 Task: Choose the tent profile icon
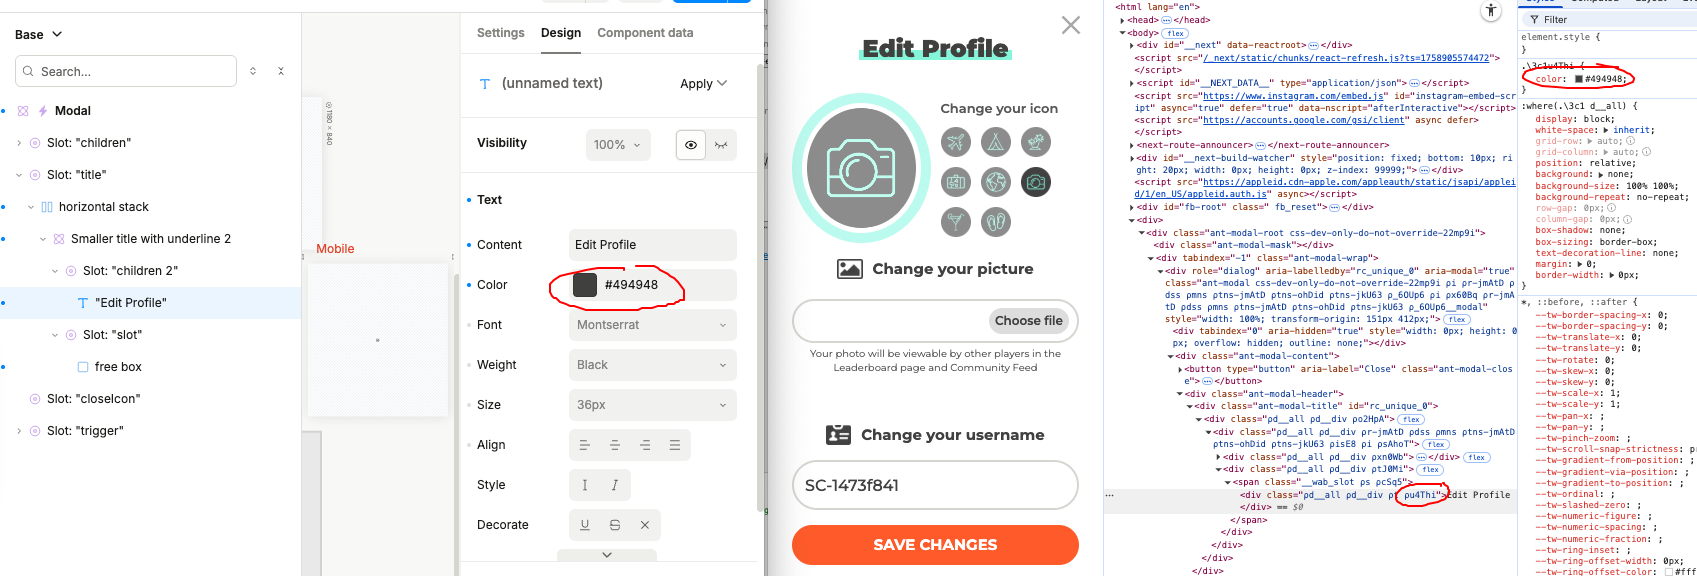(x=996, y=142)
